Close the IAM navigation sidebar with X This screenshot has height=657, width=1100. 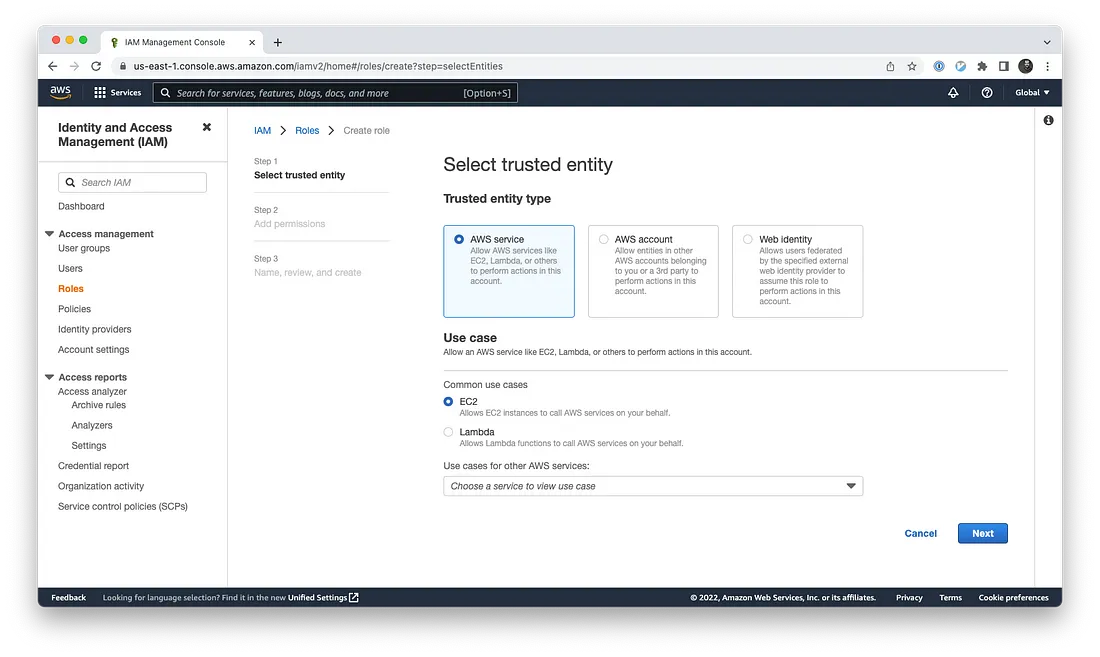(x=206, y=127)
